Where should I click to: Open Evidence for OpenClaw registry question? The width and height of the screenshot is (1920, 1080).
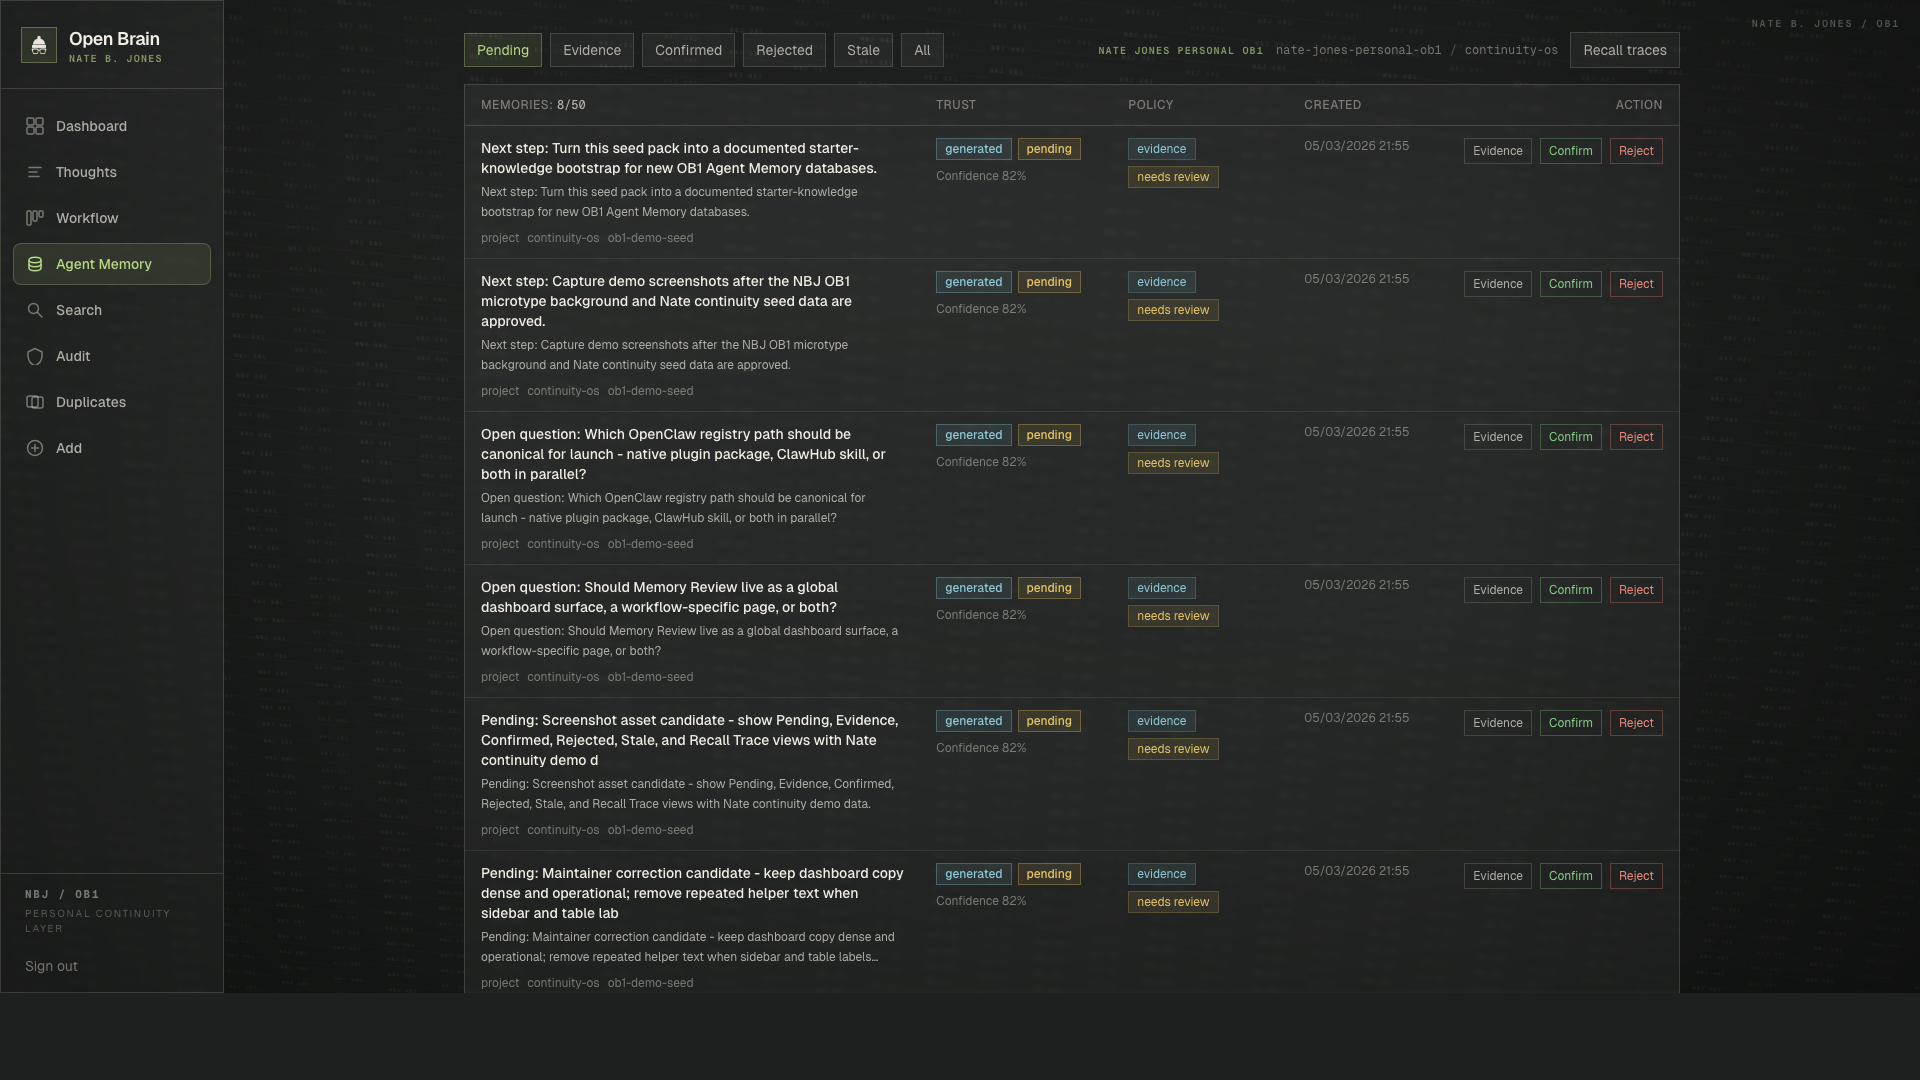[1497, 437]
